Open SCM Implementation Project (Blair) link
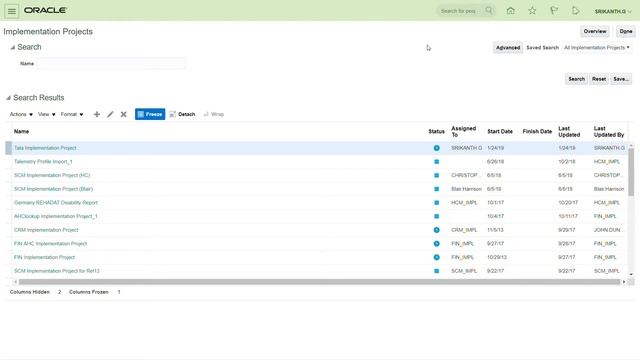Screen dimensions: 640x360 (53, 189)
